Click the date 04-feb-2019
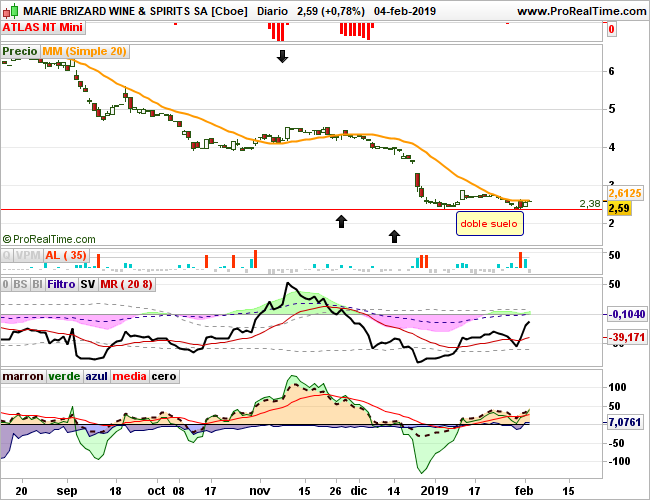650x500 pixels. 405,11
